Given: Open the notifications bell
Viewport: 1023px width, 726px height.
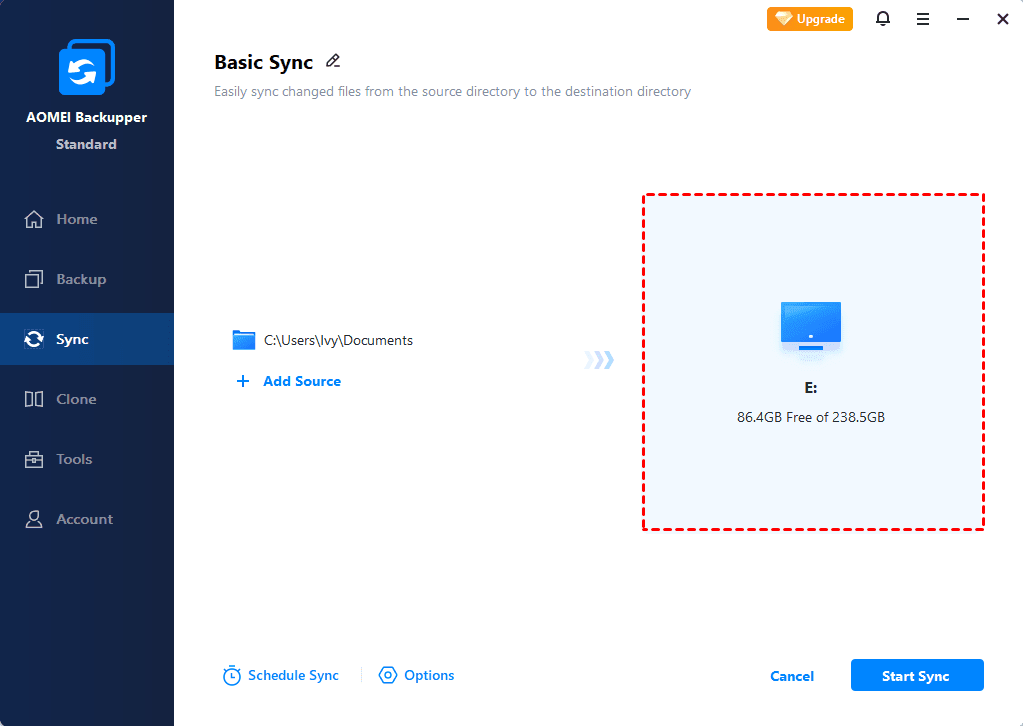Looking at the screenshot, I should pyautogui.click(x=883, y=19).
